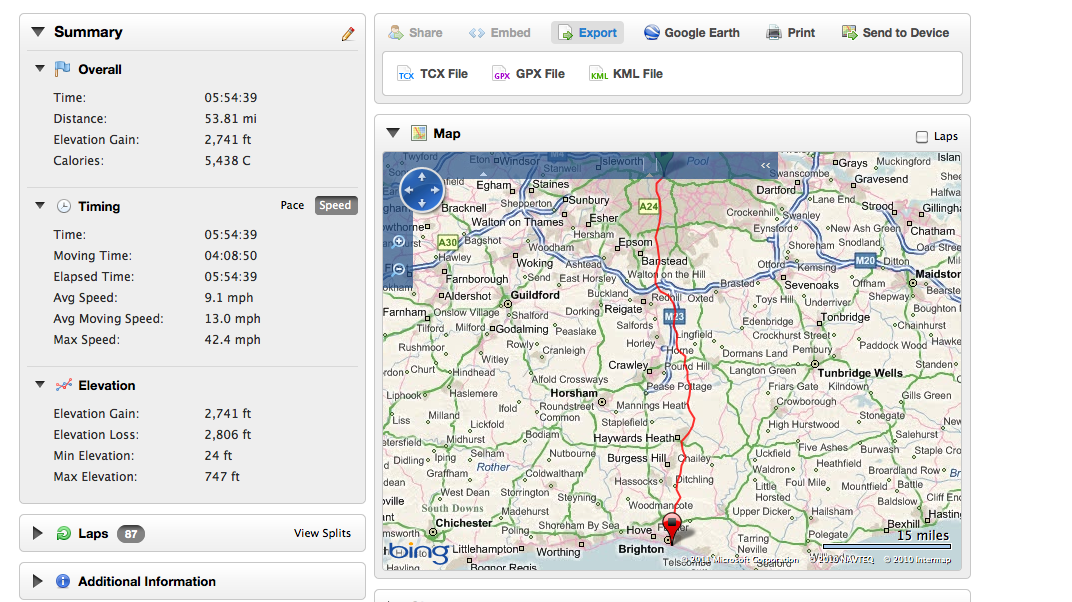The width and height of the screenshot is (1072, 602).
Task: Click the View Splits link
Action: [322, 534]
